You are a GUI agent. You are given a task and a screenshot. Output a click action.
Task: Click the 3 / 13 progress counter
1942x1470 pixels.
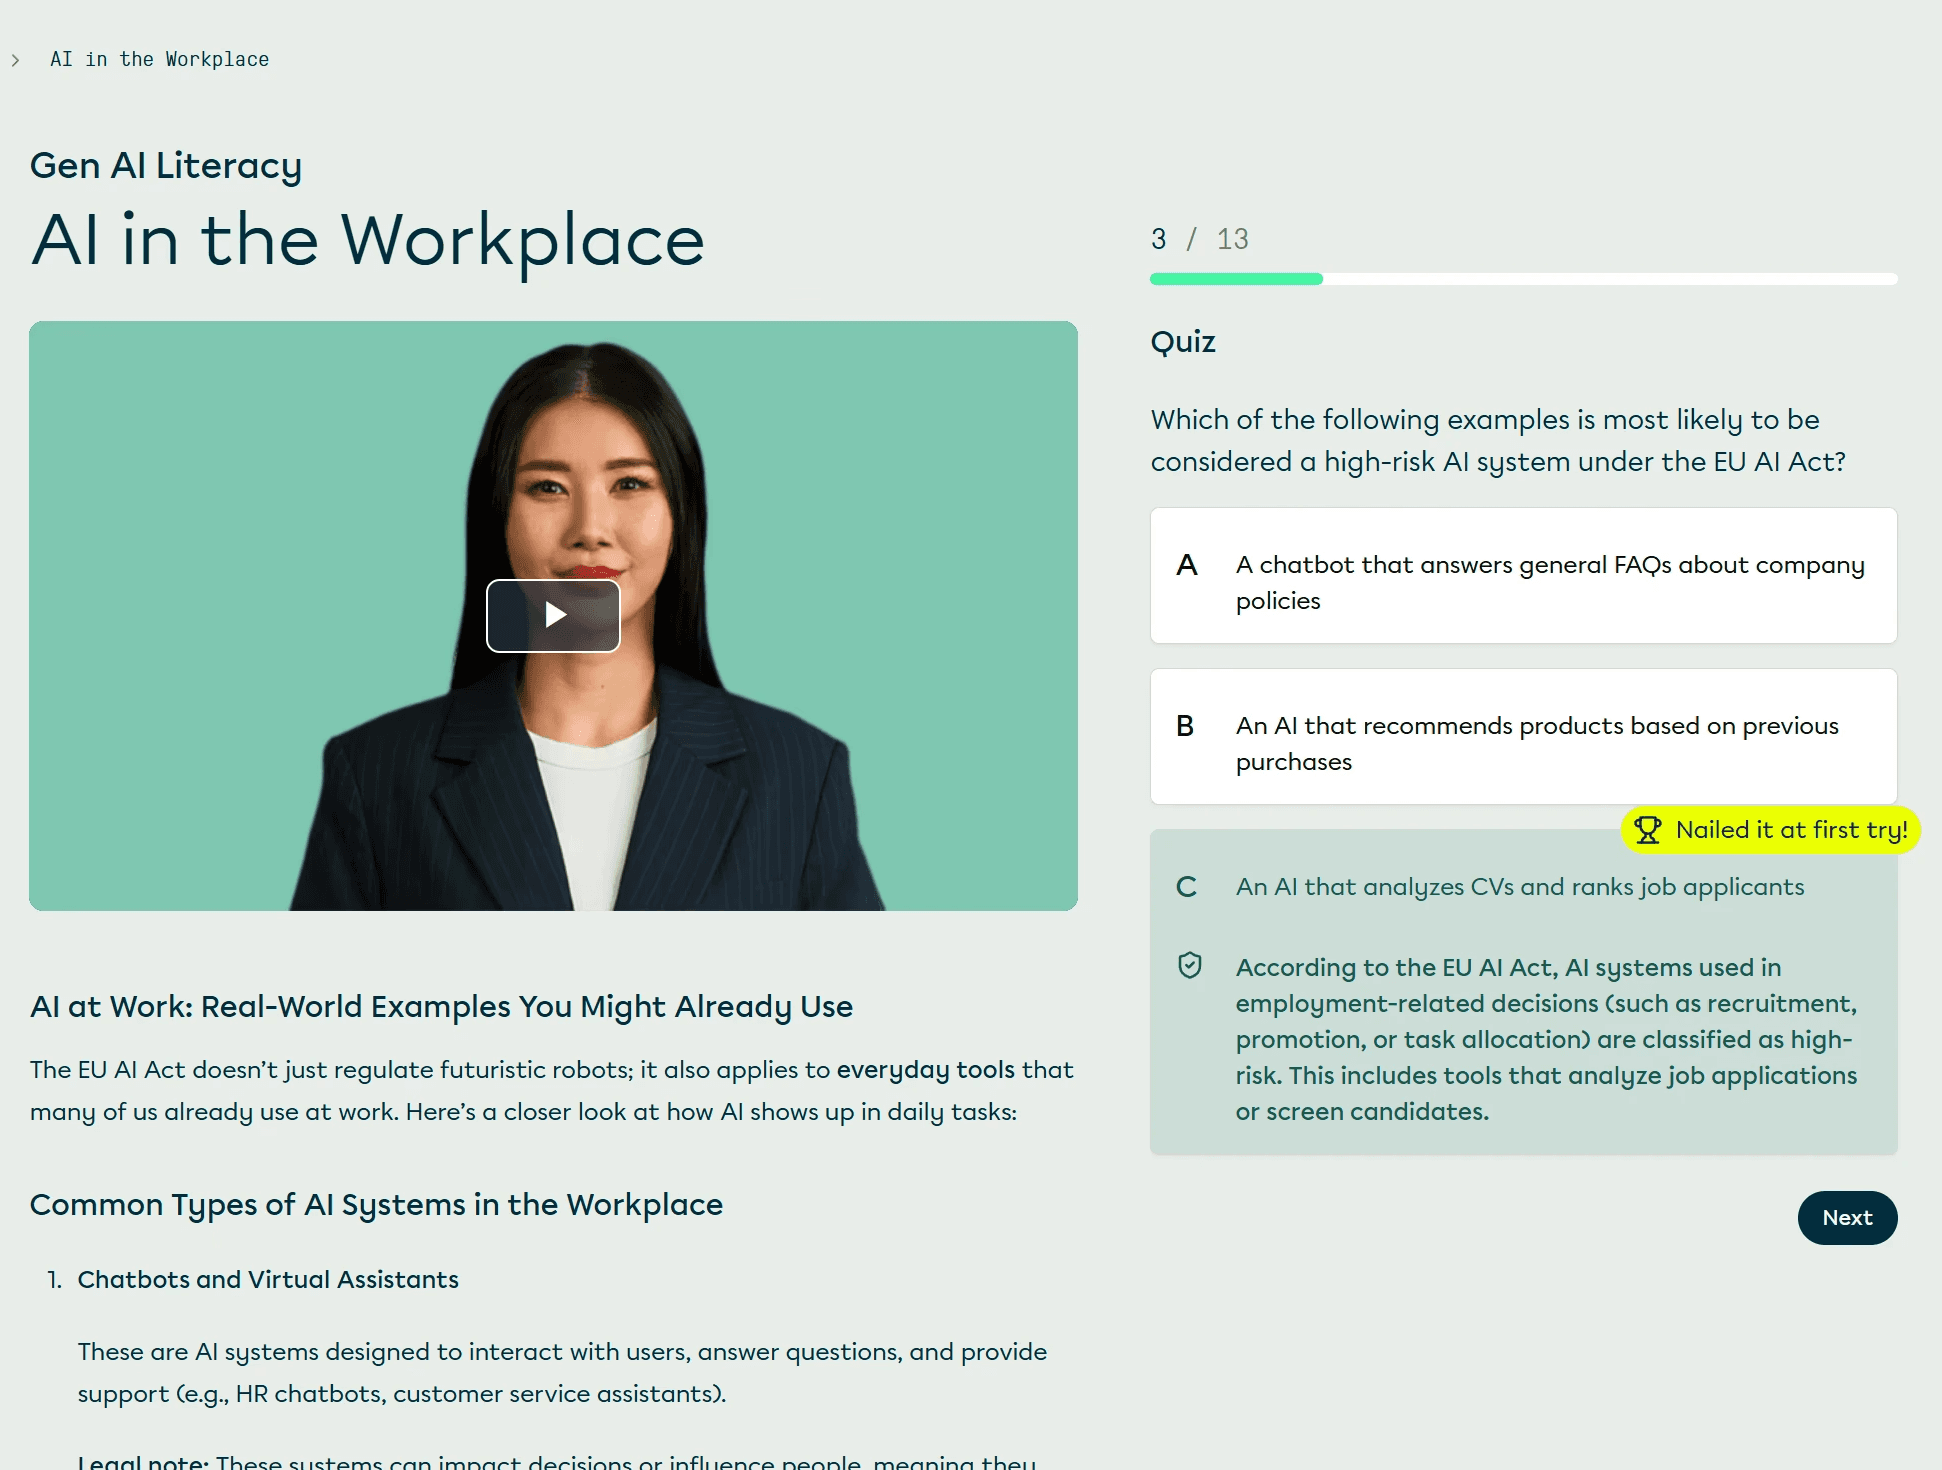point(1199,239)
